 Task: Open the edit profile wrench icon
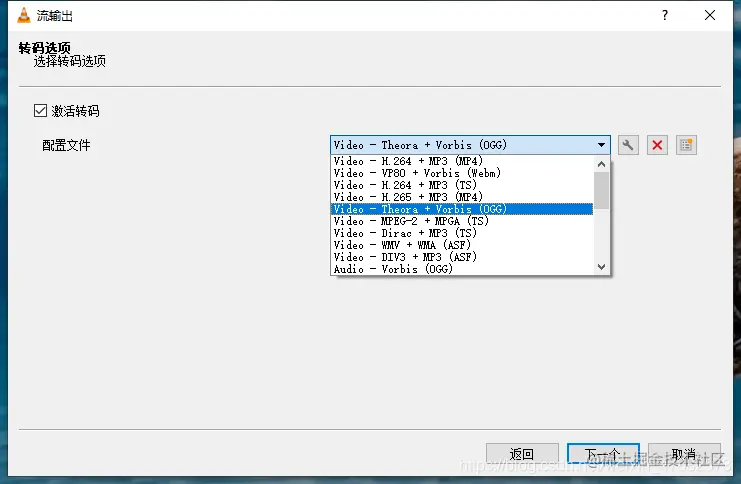628,145
